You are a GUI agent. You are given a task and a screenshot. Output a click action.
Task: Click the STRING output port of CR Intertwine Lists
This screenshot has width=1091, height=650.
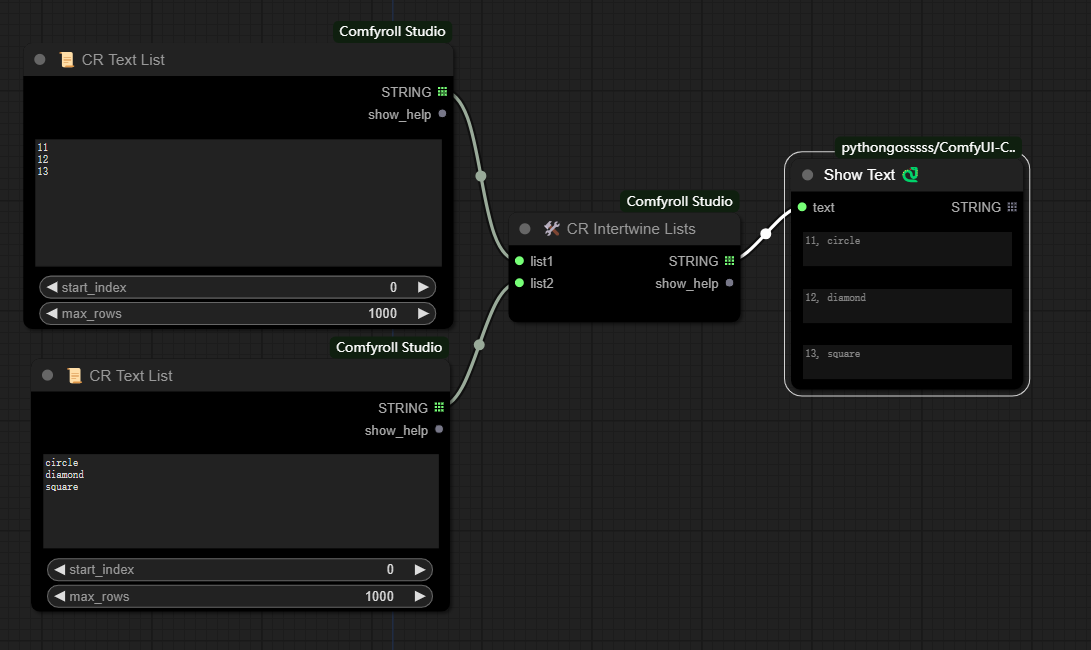pyautogui.click(x=729, y=261)
